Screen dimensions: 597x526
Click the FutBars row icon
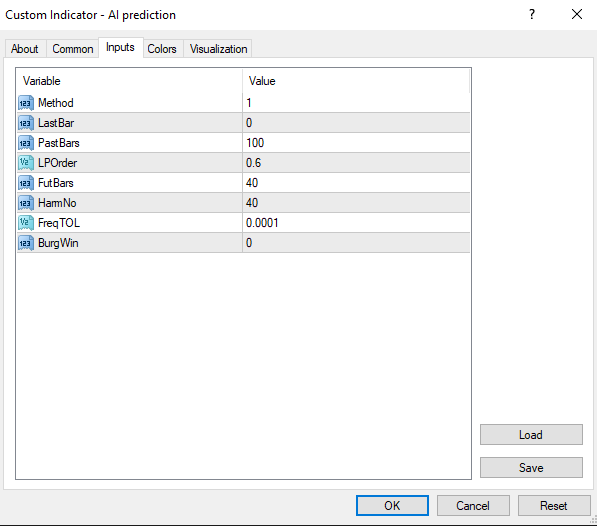[26, 183]
